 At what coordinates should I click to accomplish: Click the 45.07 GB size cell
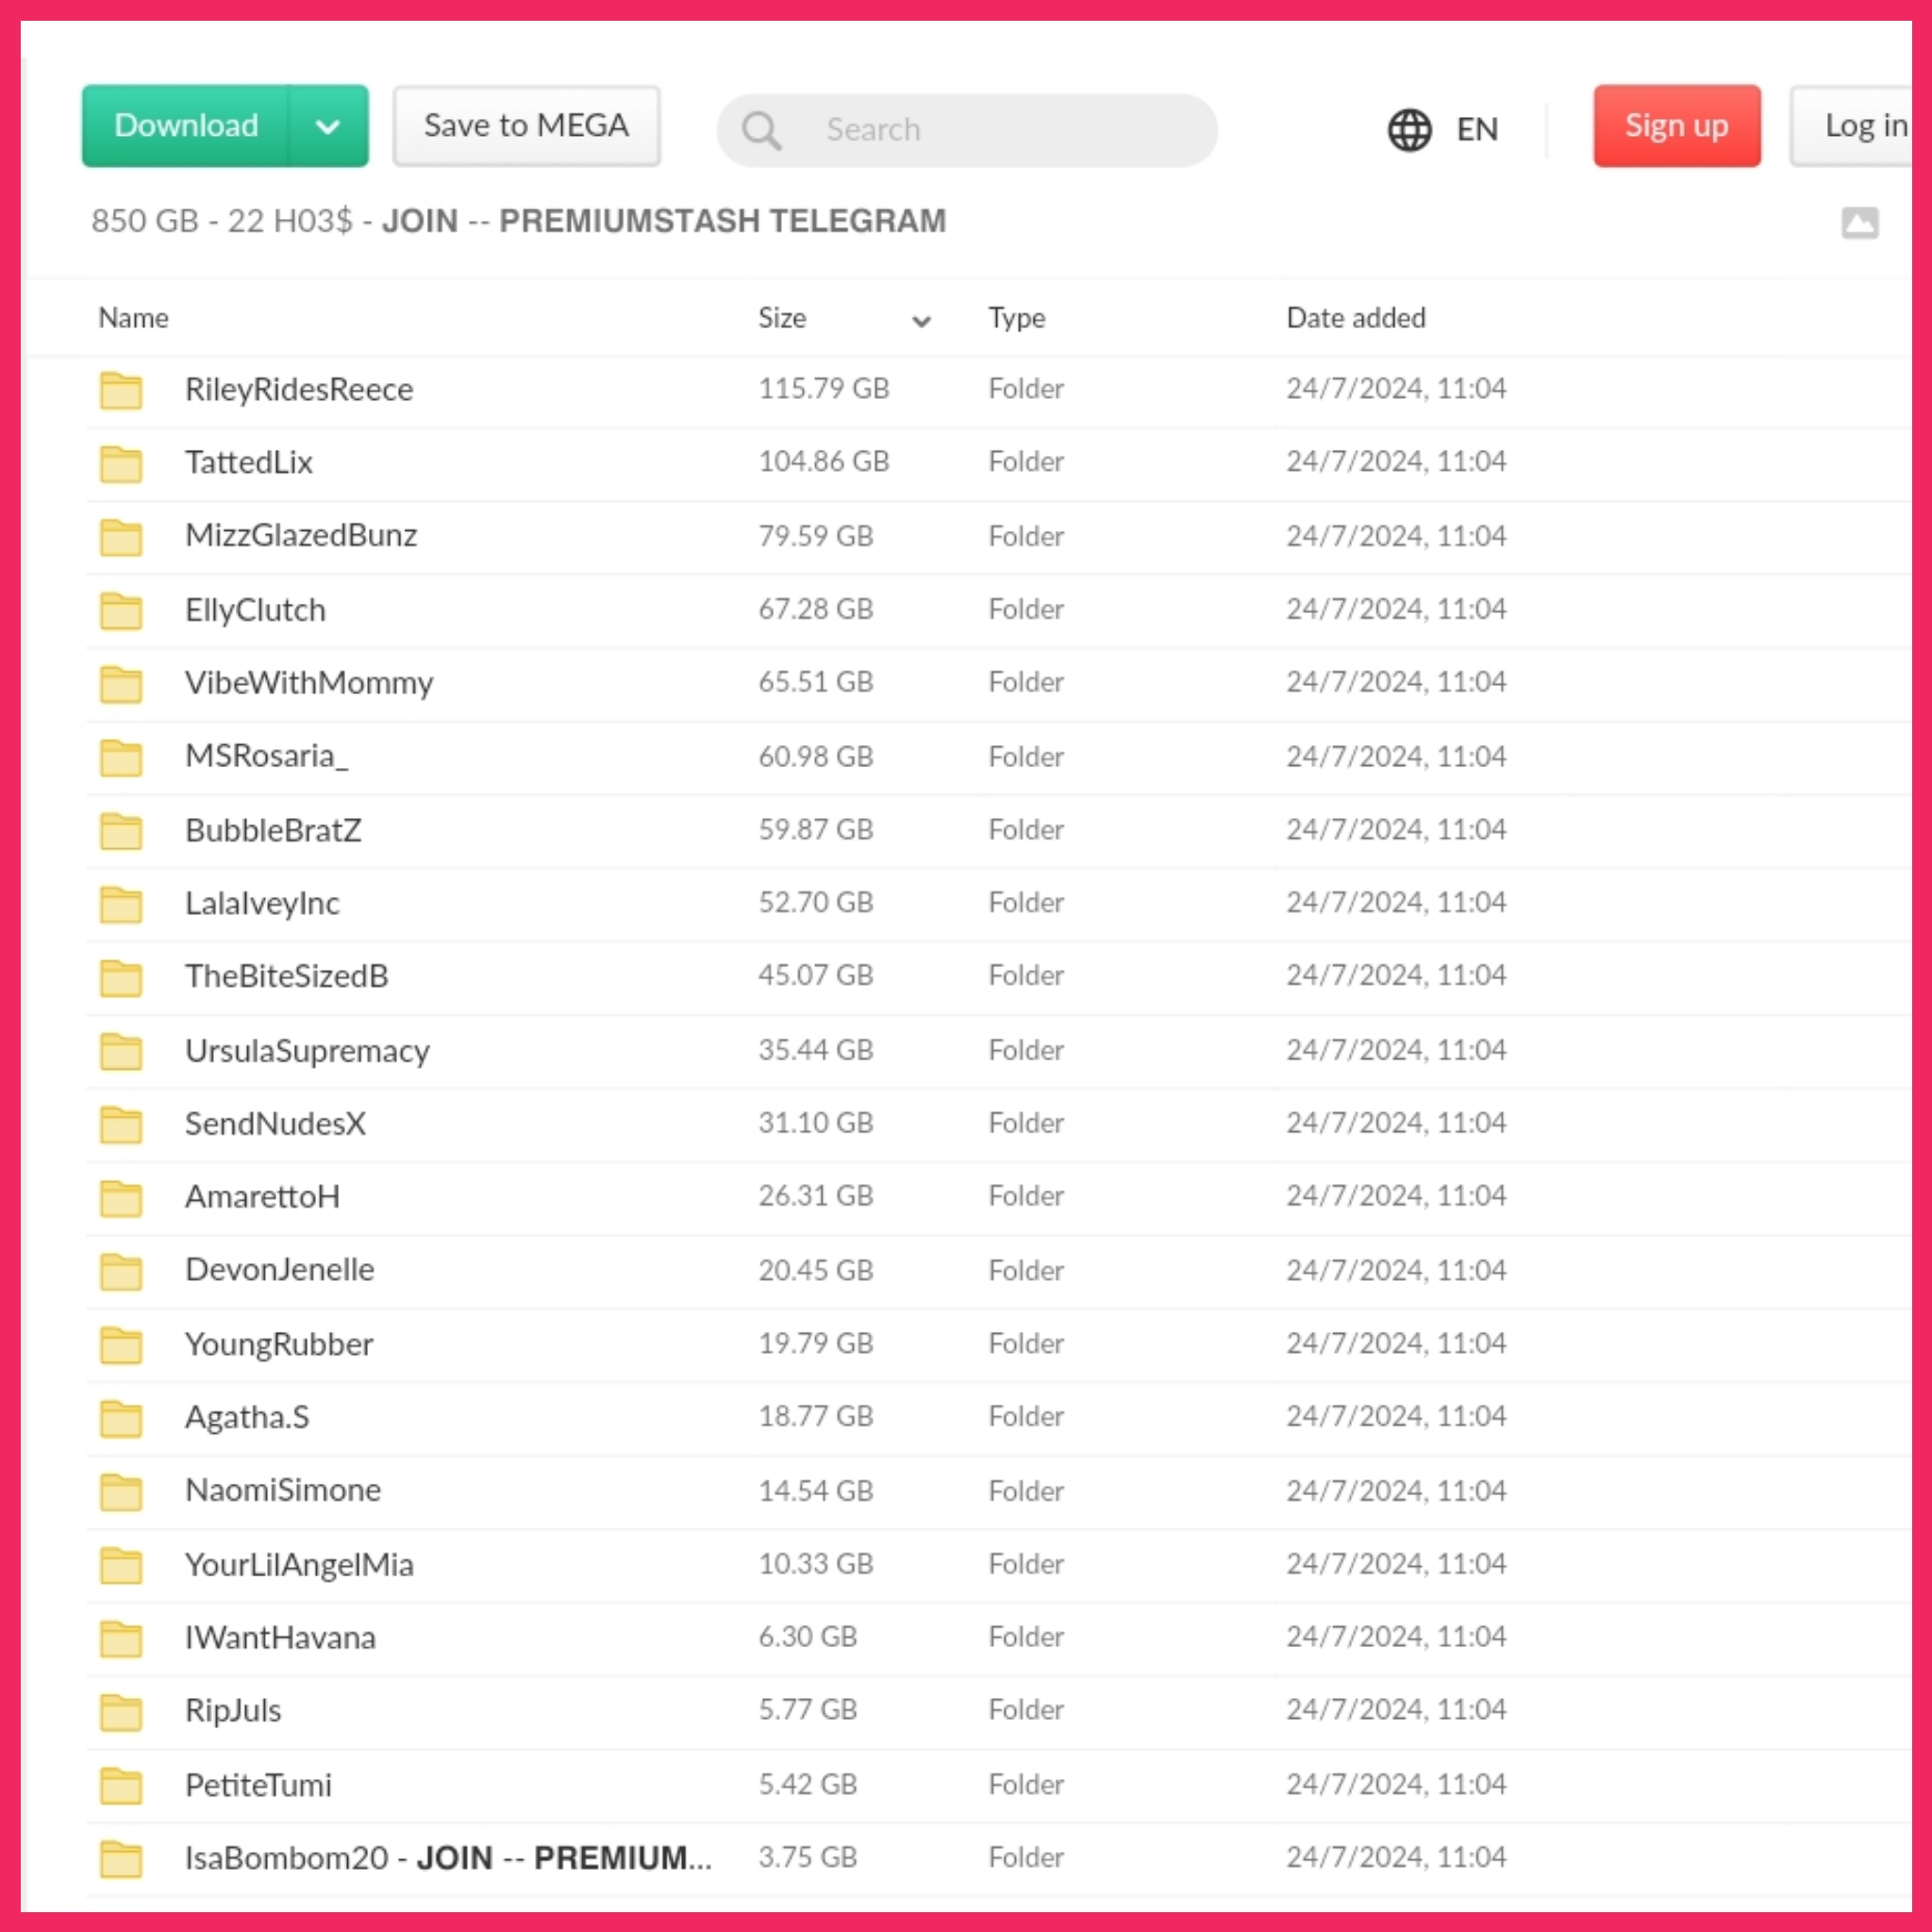[x=816, y=975]
